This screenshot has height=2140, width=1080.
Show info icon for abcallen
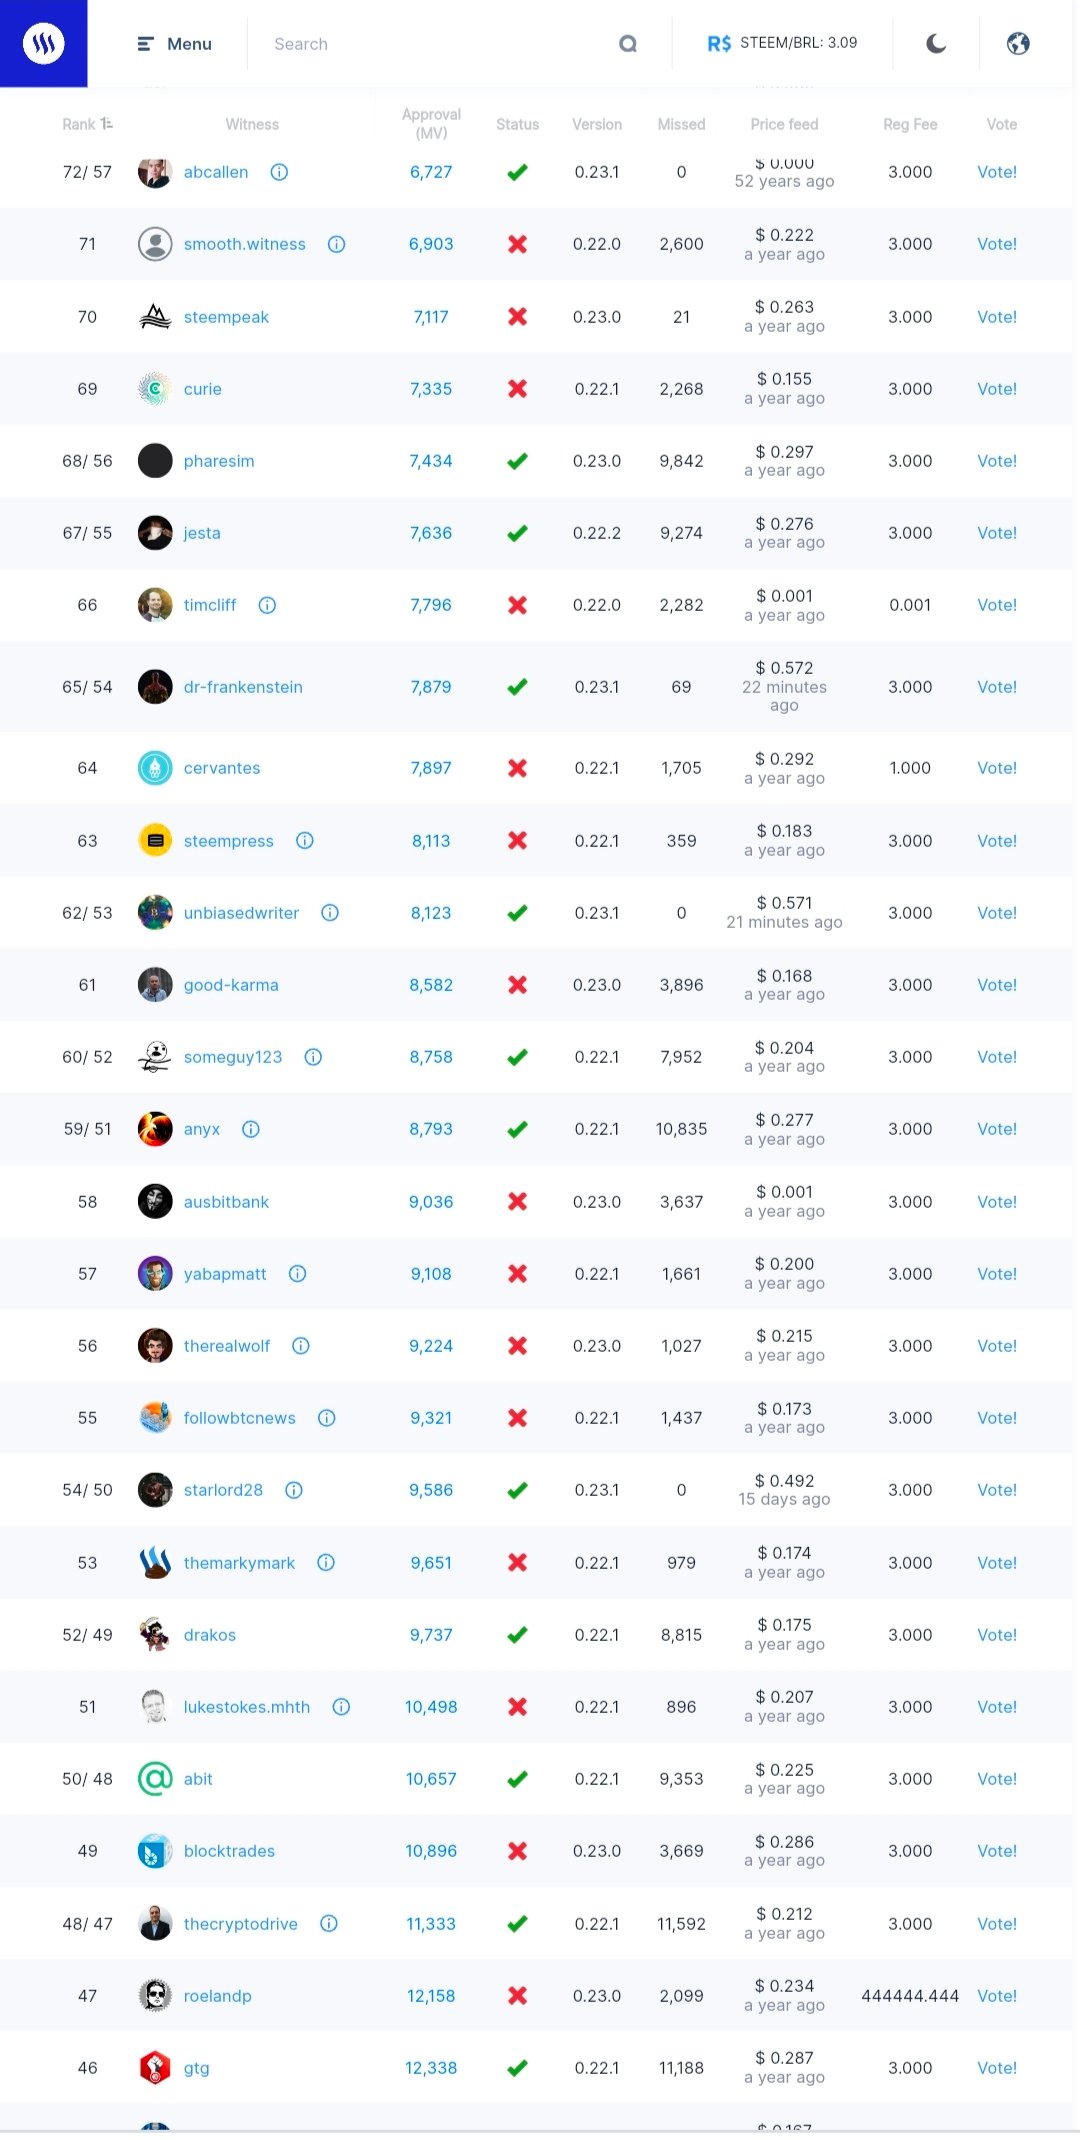point(280,172)
